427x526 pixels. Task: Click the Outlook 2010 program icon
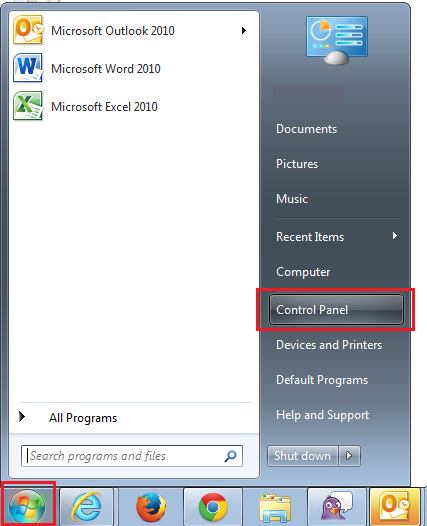click(28, 30)
